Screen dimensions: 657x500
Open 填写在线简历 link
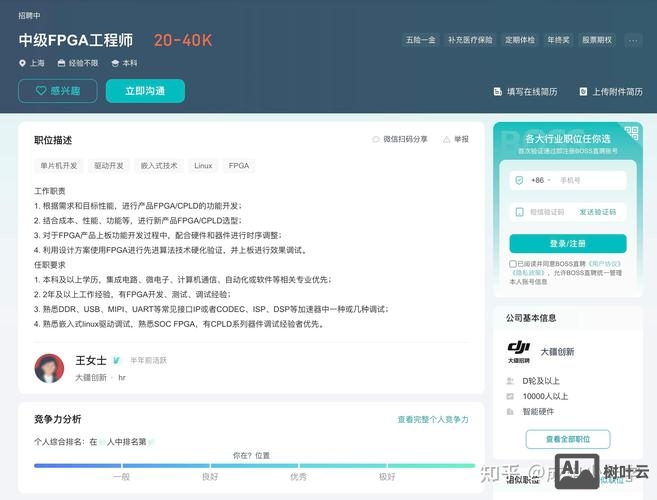coord(532,92)
